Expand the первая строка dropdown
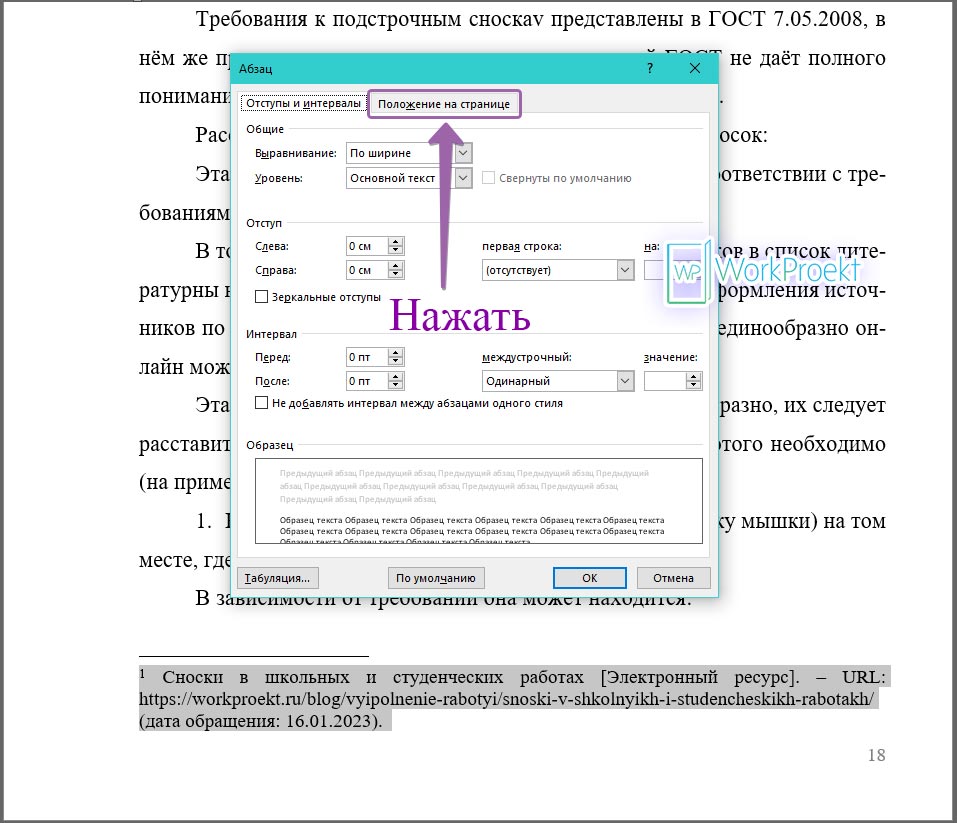 point(627,269)
